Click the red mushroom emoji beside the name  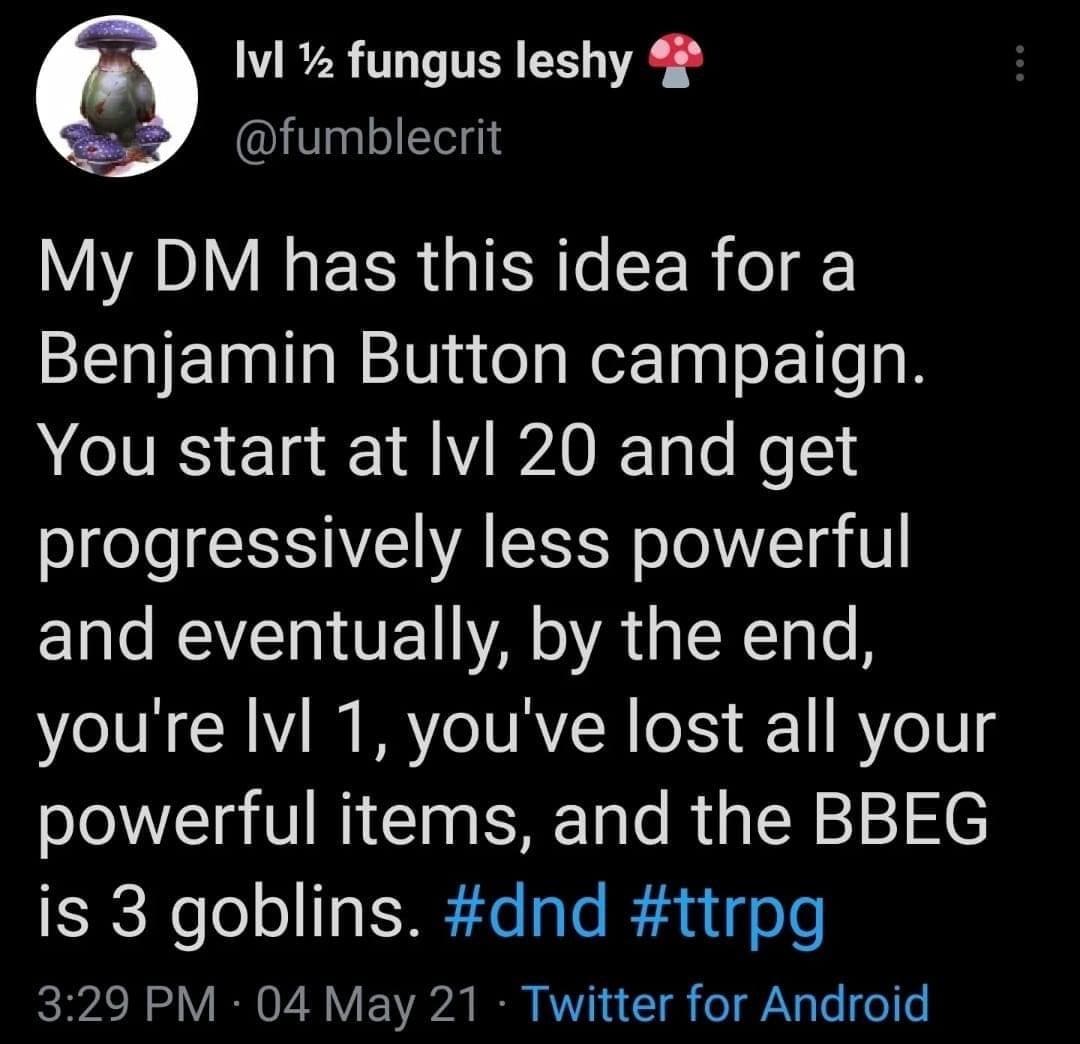tap(676, 61)
